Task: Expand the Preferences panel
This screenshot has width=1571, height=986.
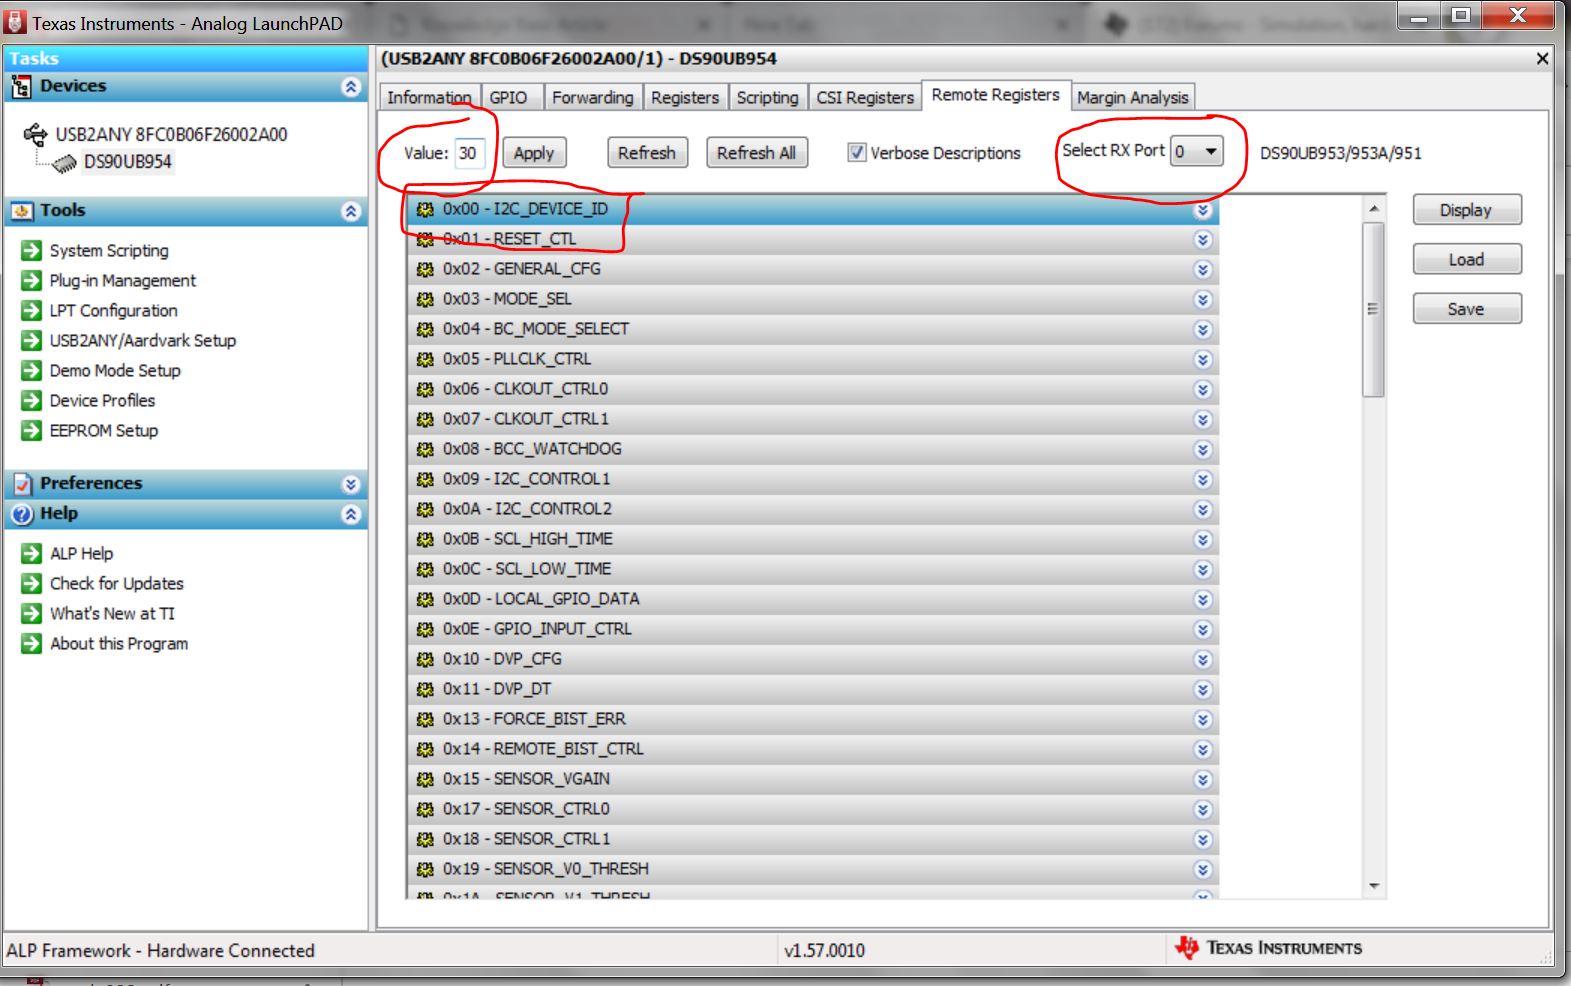Action: 351,484
